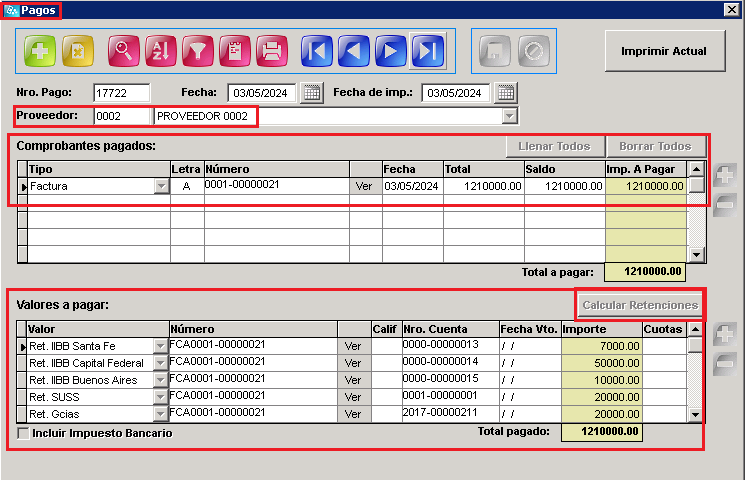Image resolution: width=745 pixels, height=480 pixels.
Task: Click valores scrollbar up arrow
Action: 696,329
